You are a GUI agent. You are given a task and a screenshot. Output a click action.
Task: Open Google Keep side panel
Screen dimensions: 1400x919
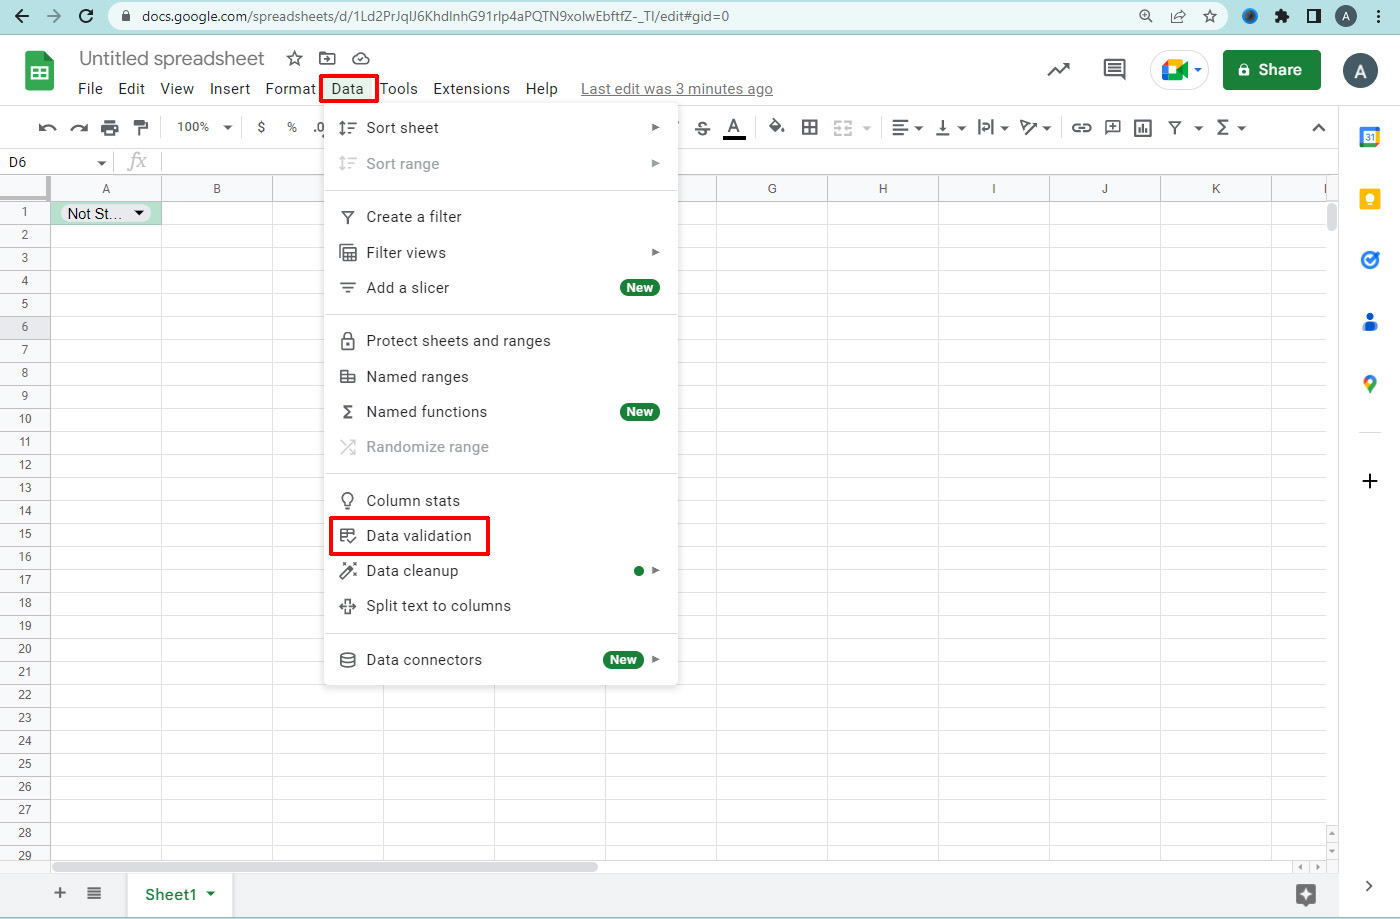[x=1370, y=199]
